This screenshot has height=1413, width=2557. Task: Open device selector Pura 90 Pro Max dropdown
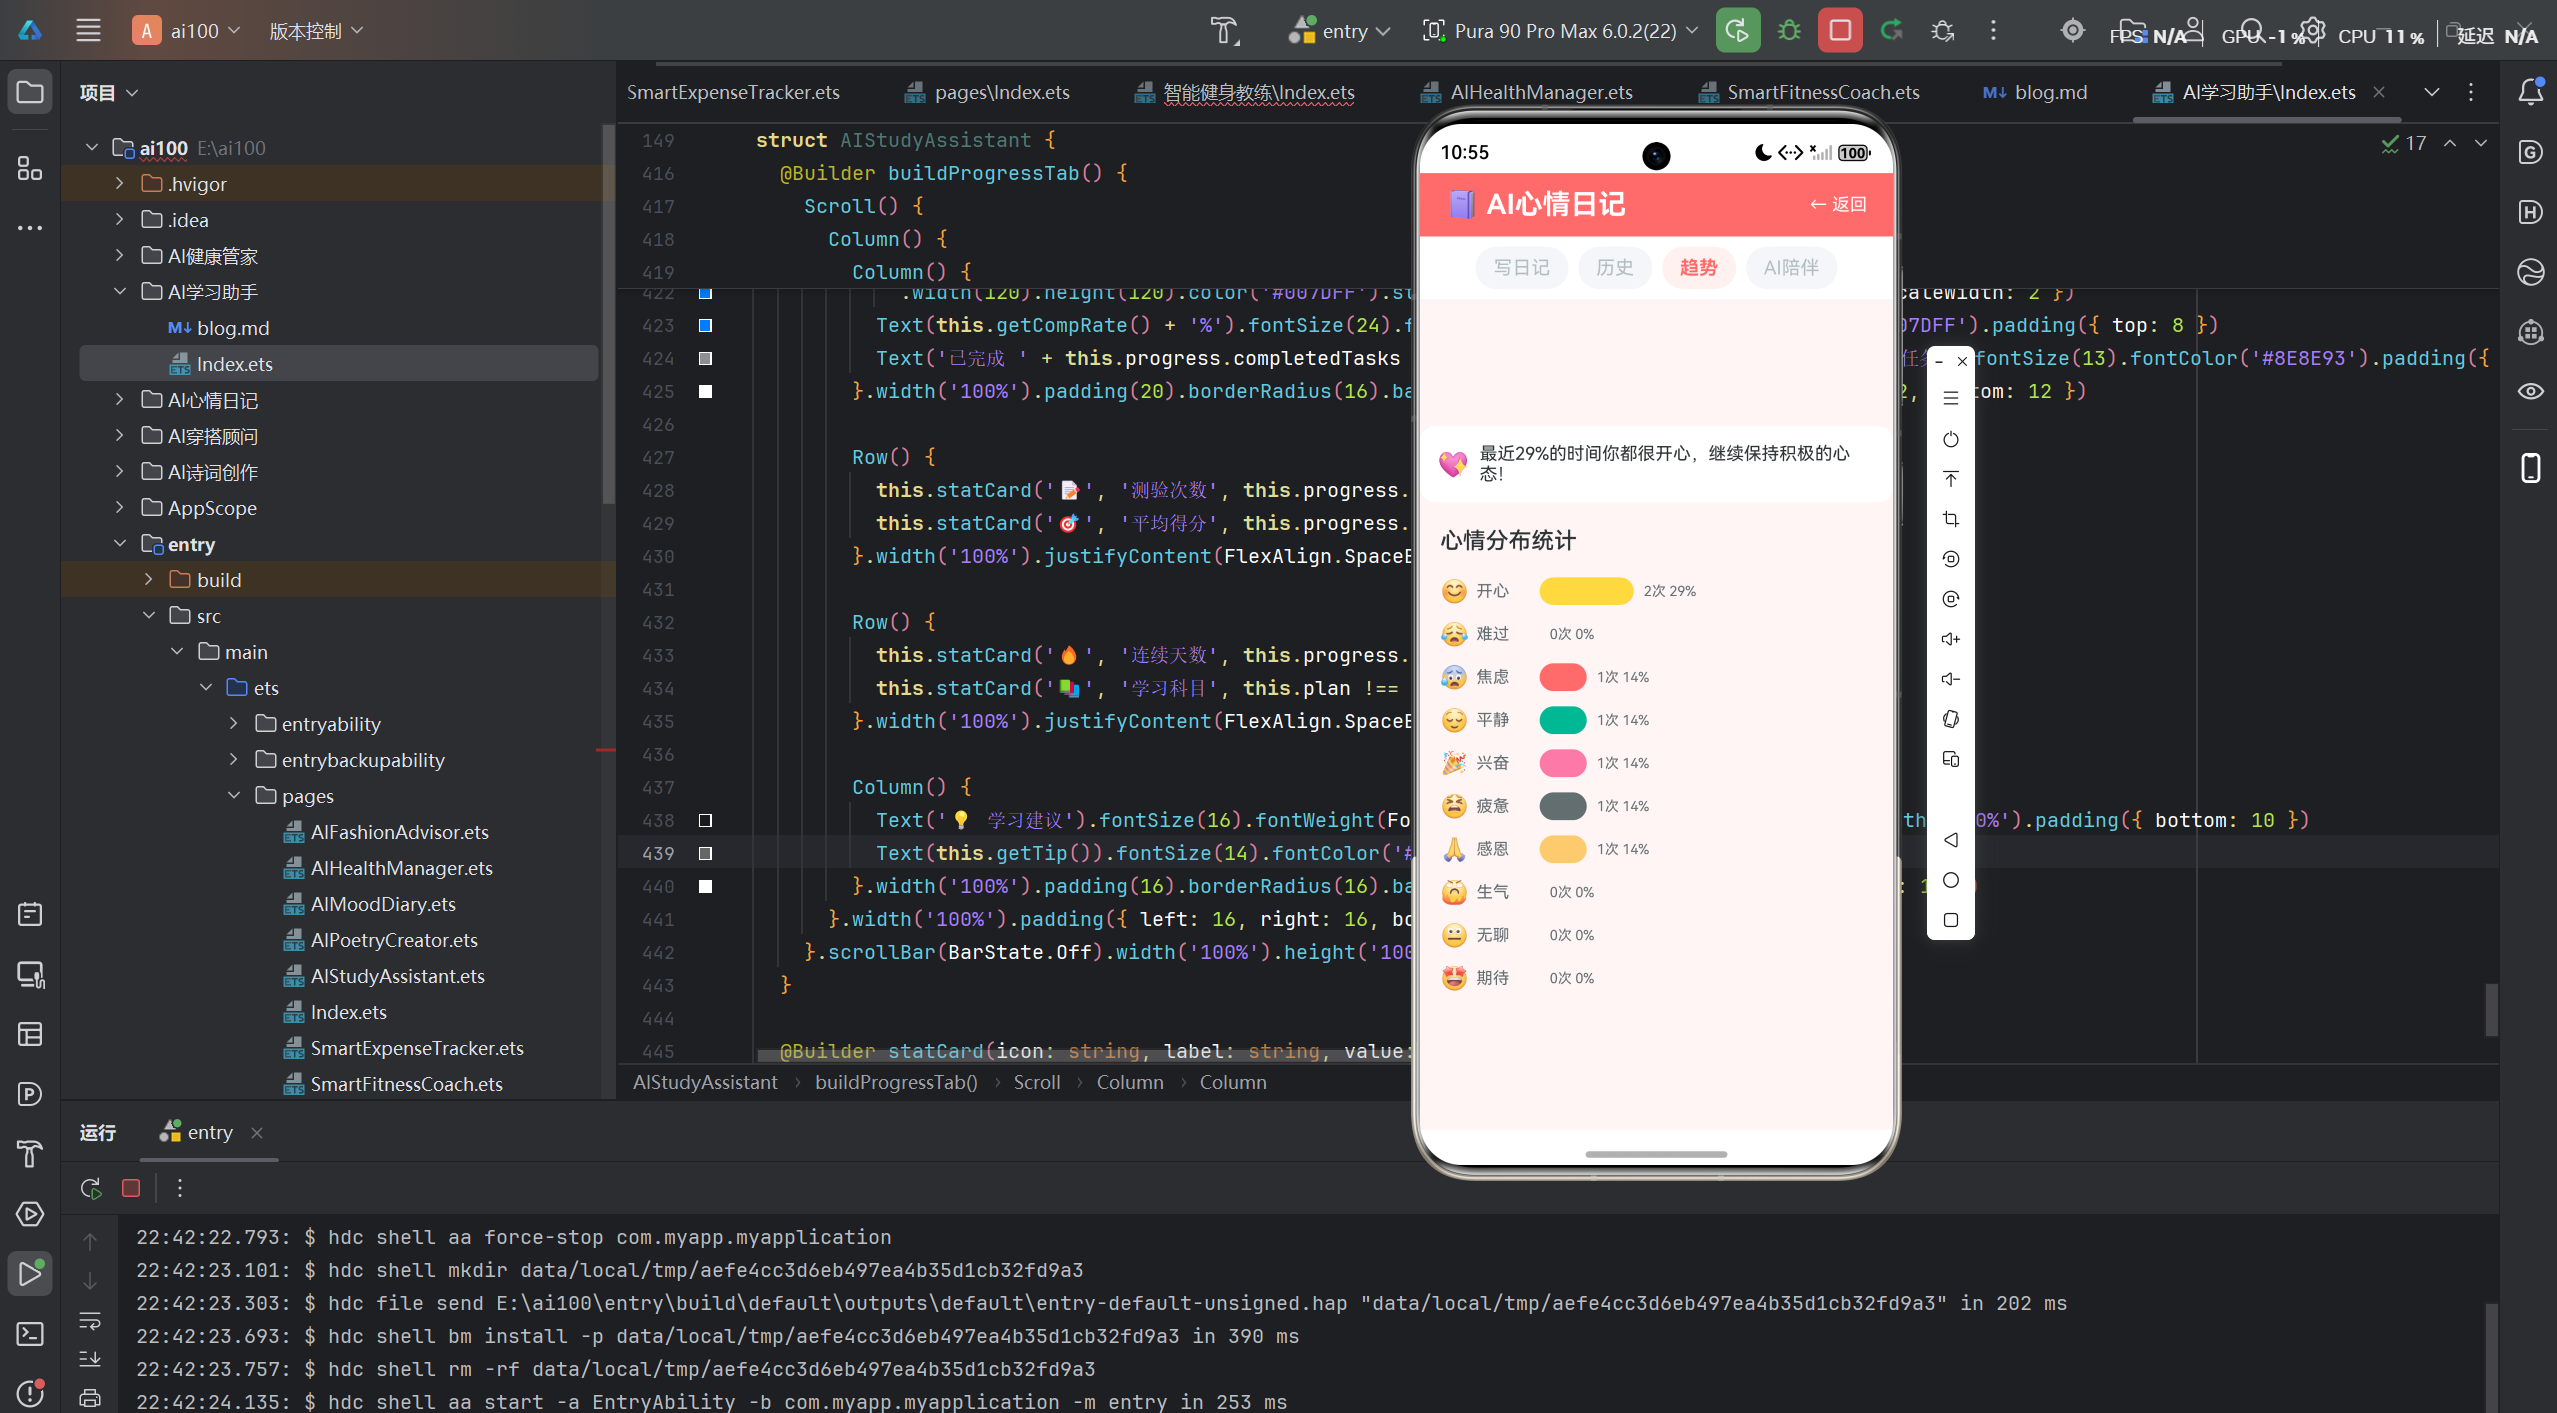(1560, 31)
